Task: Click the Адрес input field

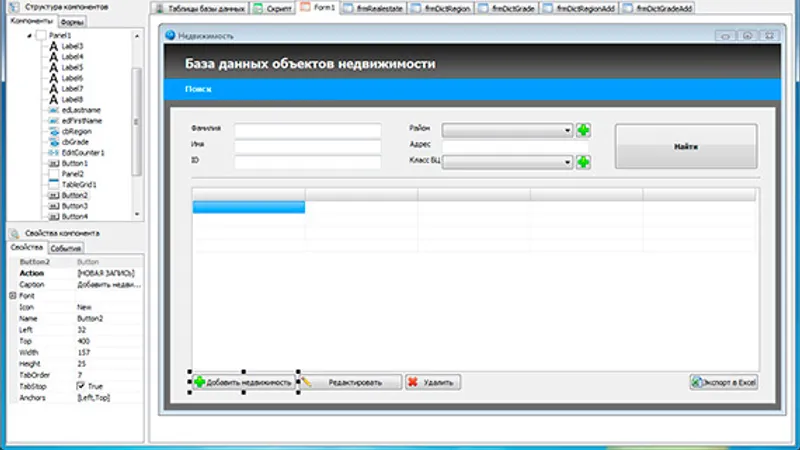Action: coord(515,146)
